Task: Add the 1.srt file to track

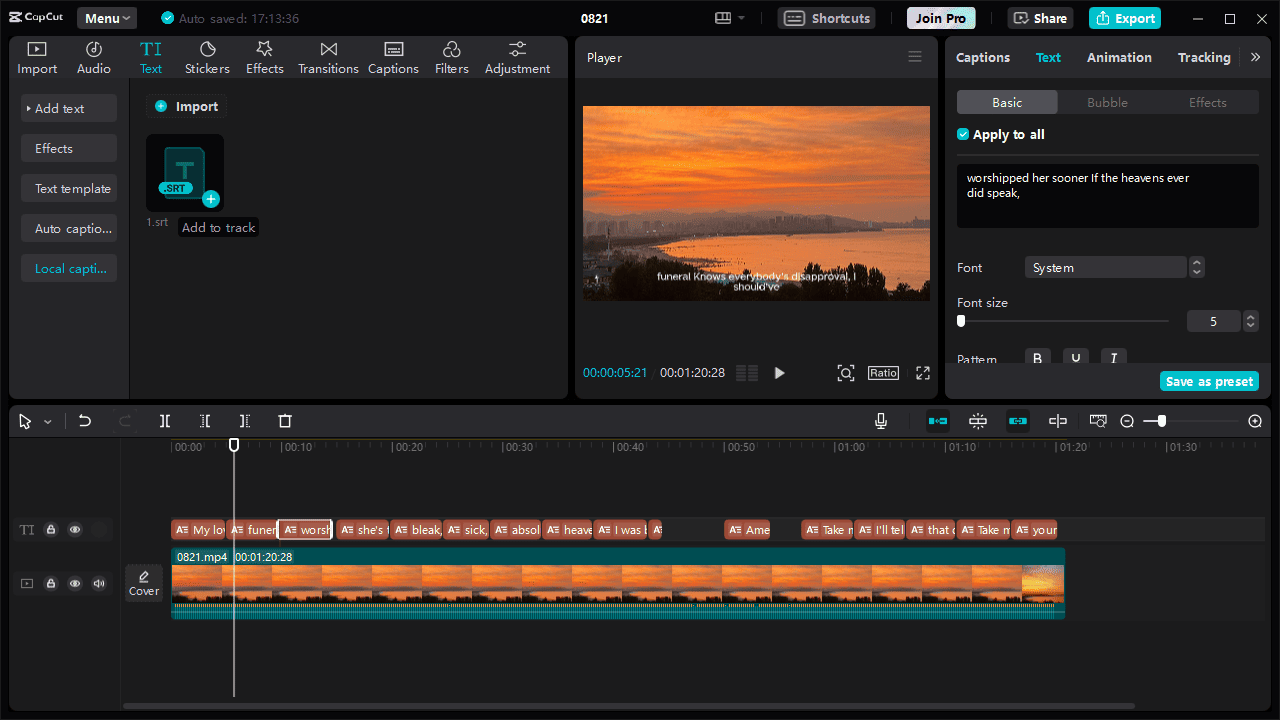Action: coord(211,198)
